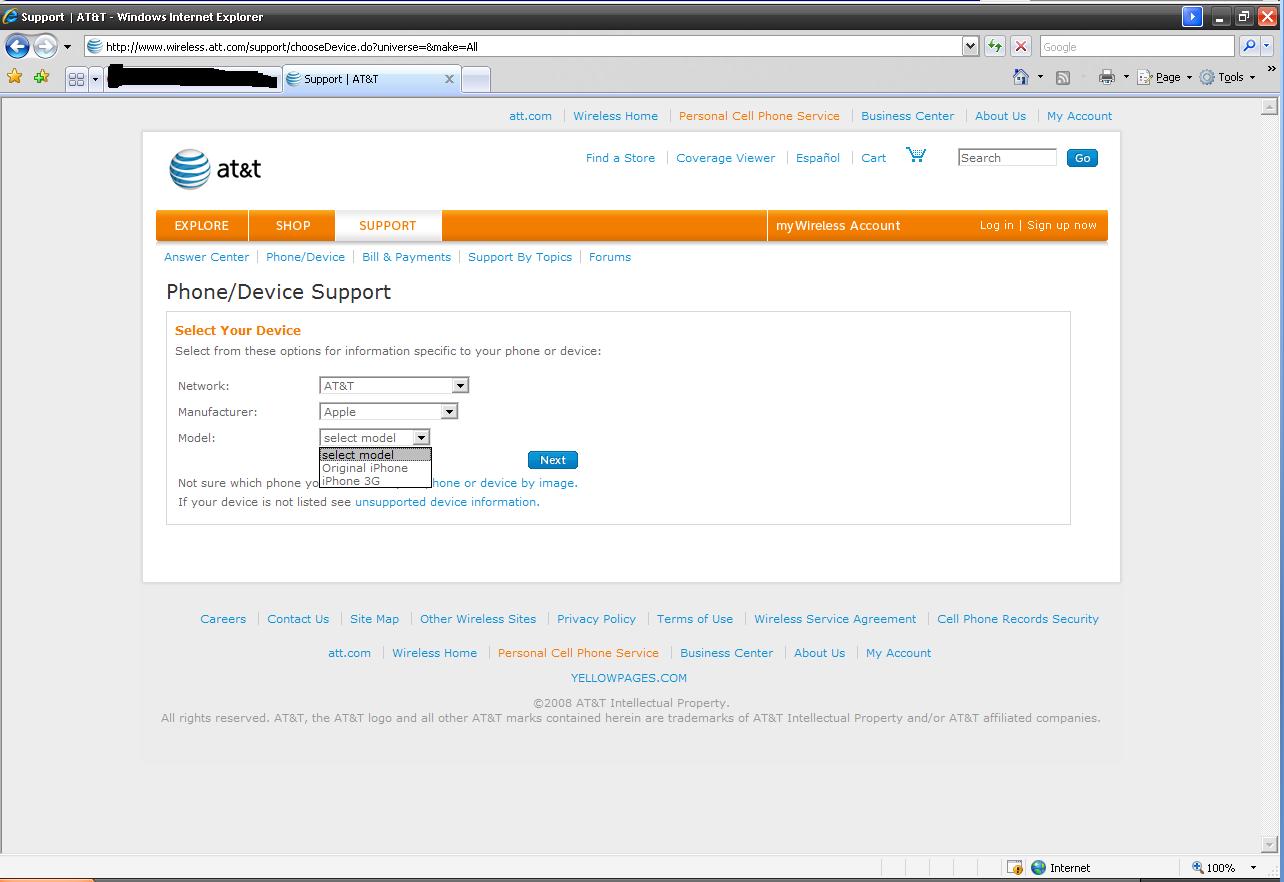The image size is (1284, 882).
Task: Click the Home icon in the command bar
Action: point(1020,77)
